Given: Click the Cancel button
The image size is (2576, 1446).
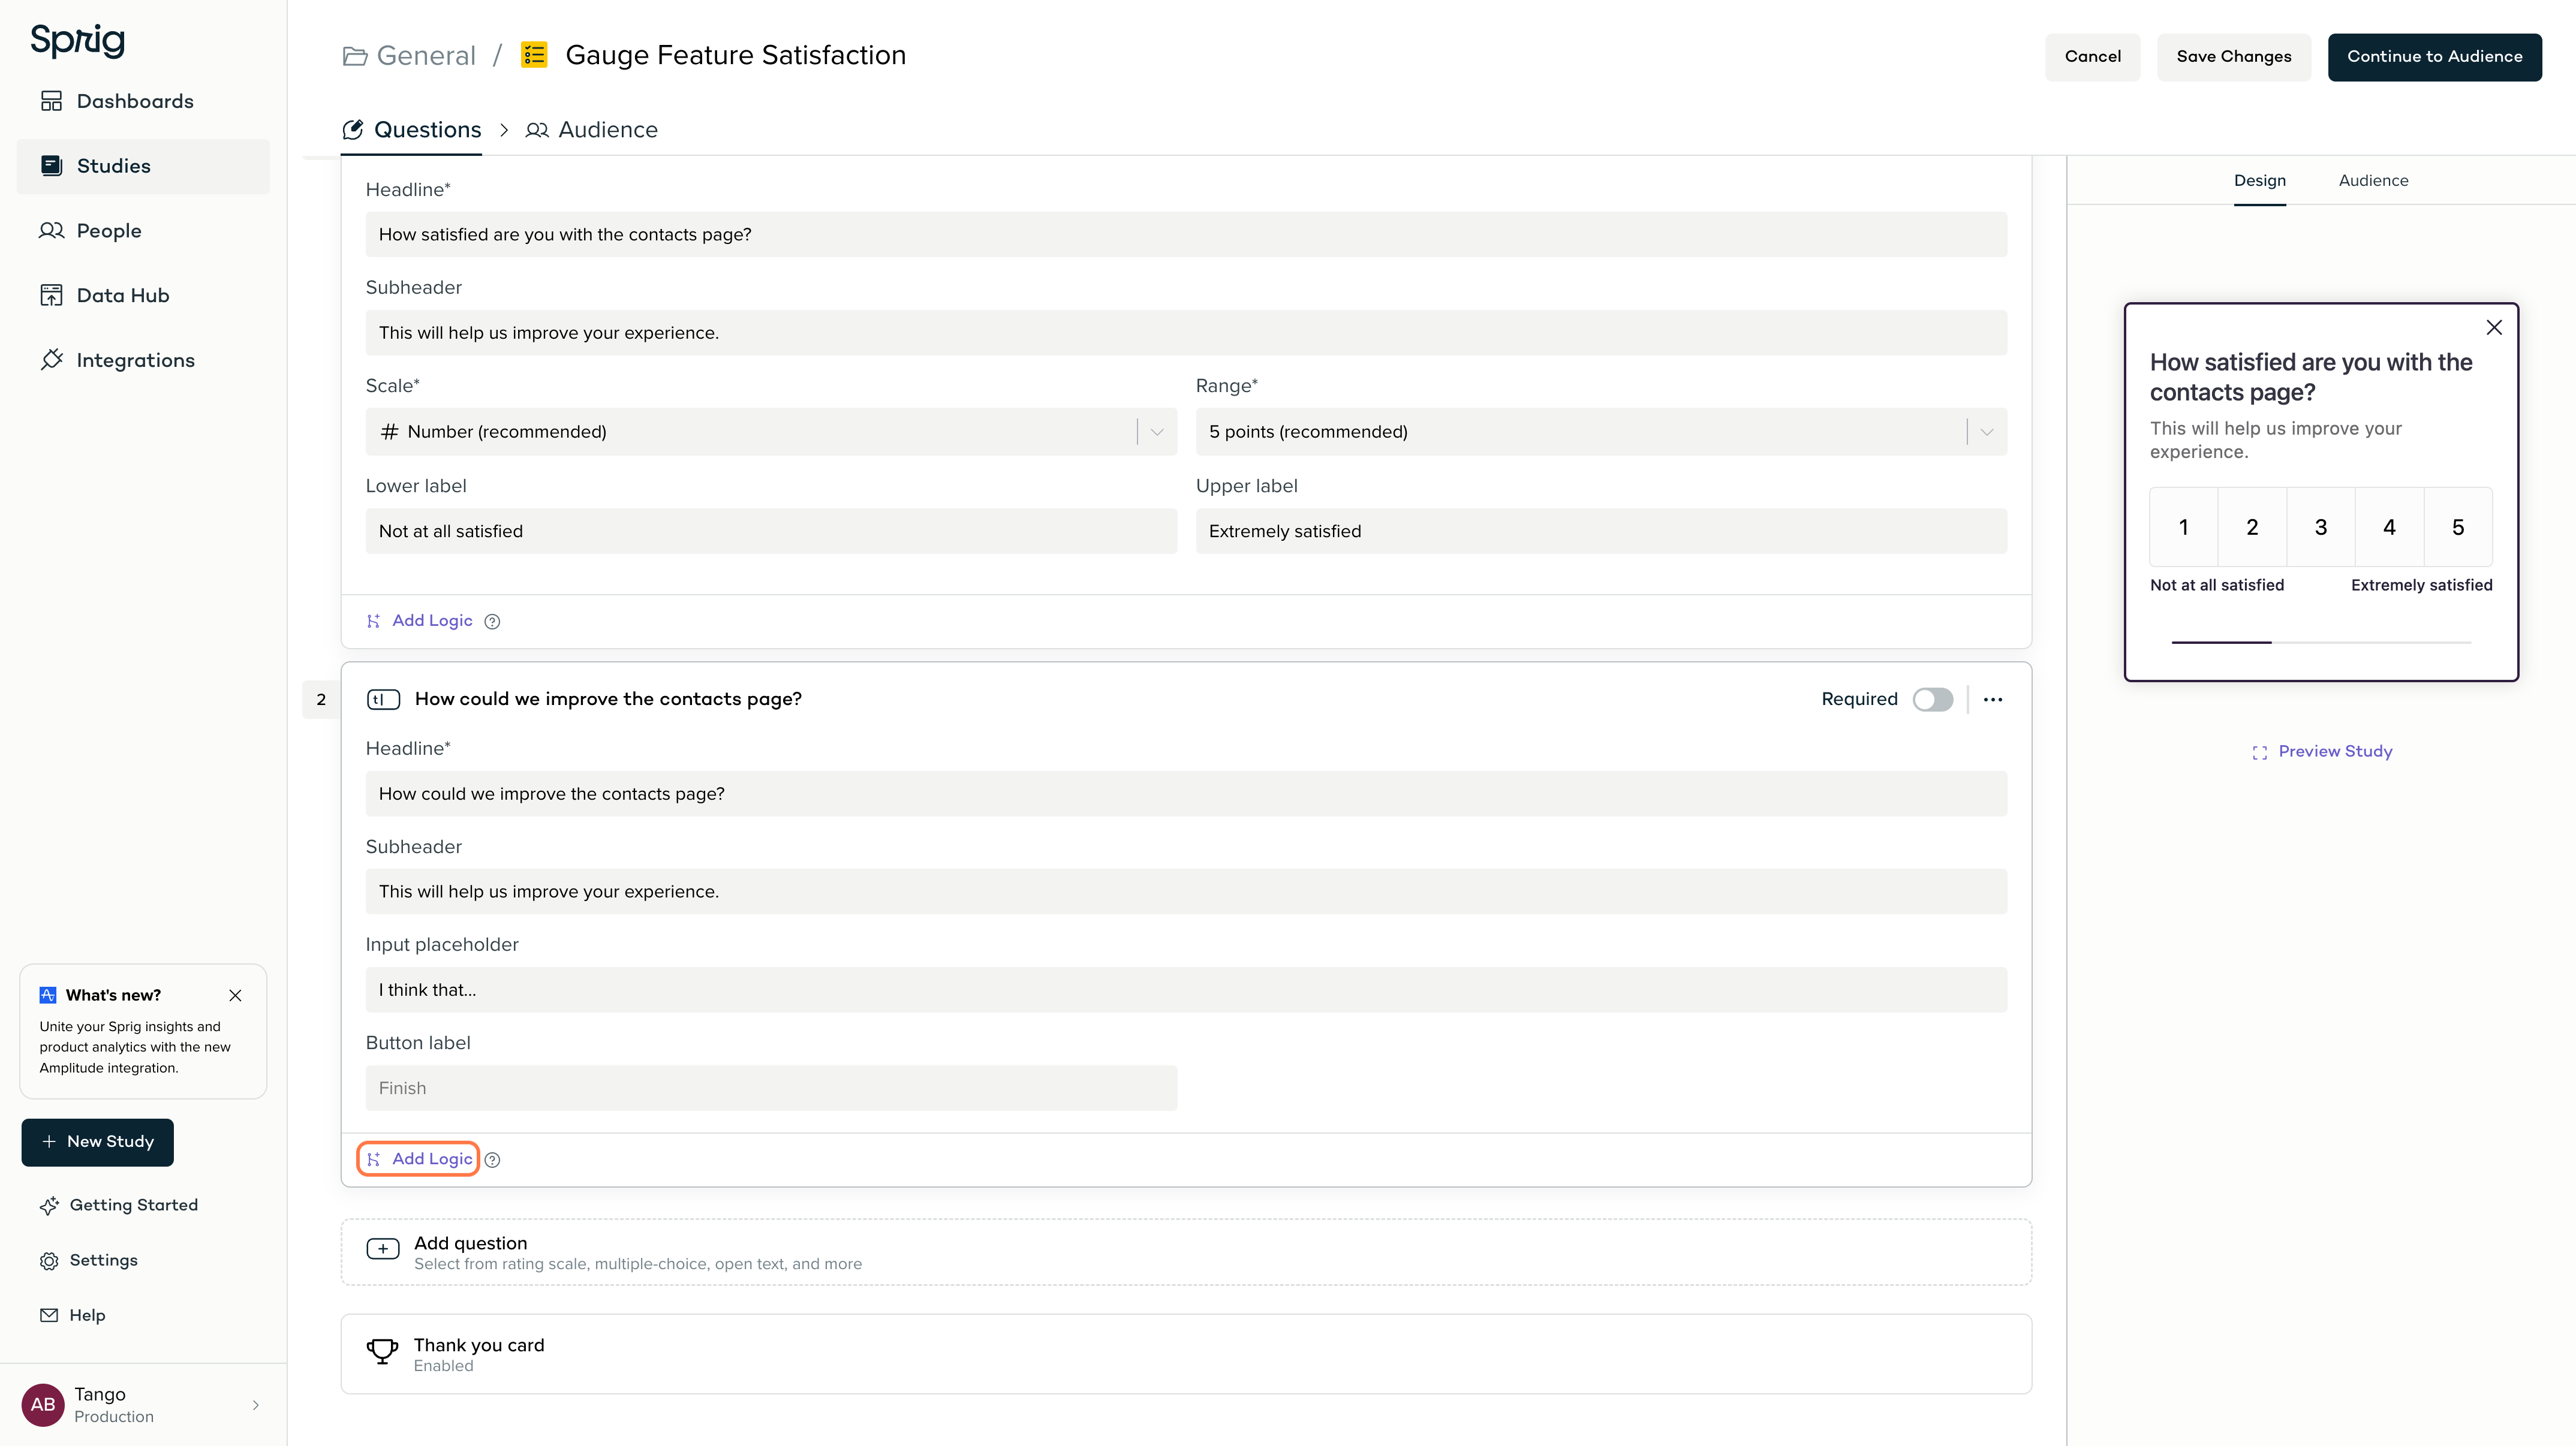Looking at the screenshot, I should pos(2092,57).
